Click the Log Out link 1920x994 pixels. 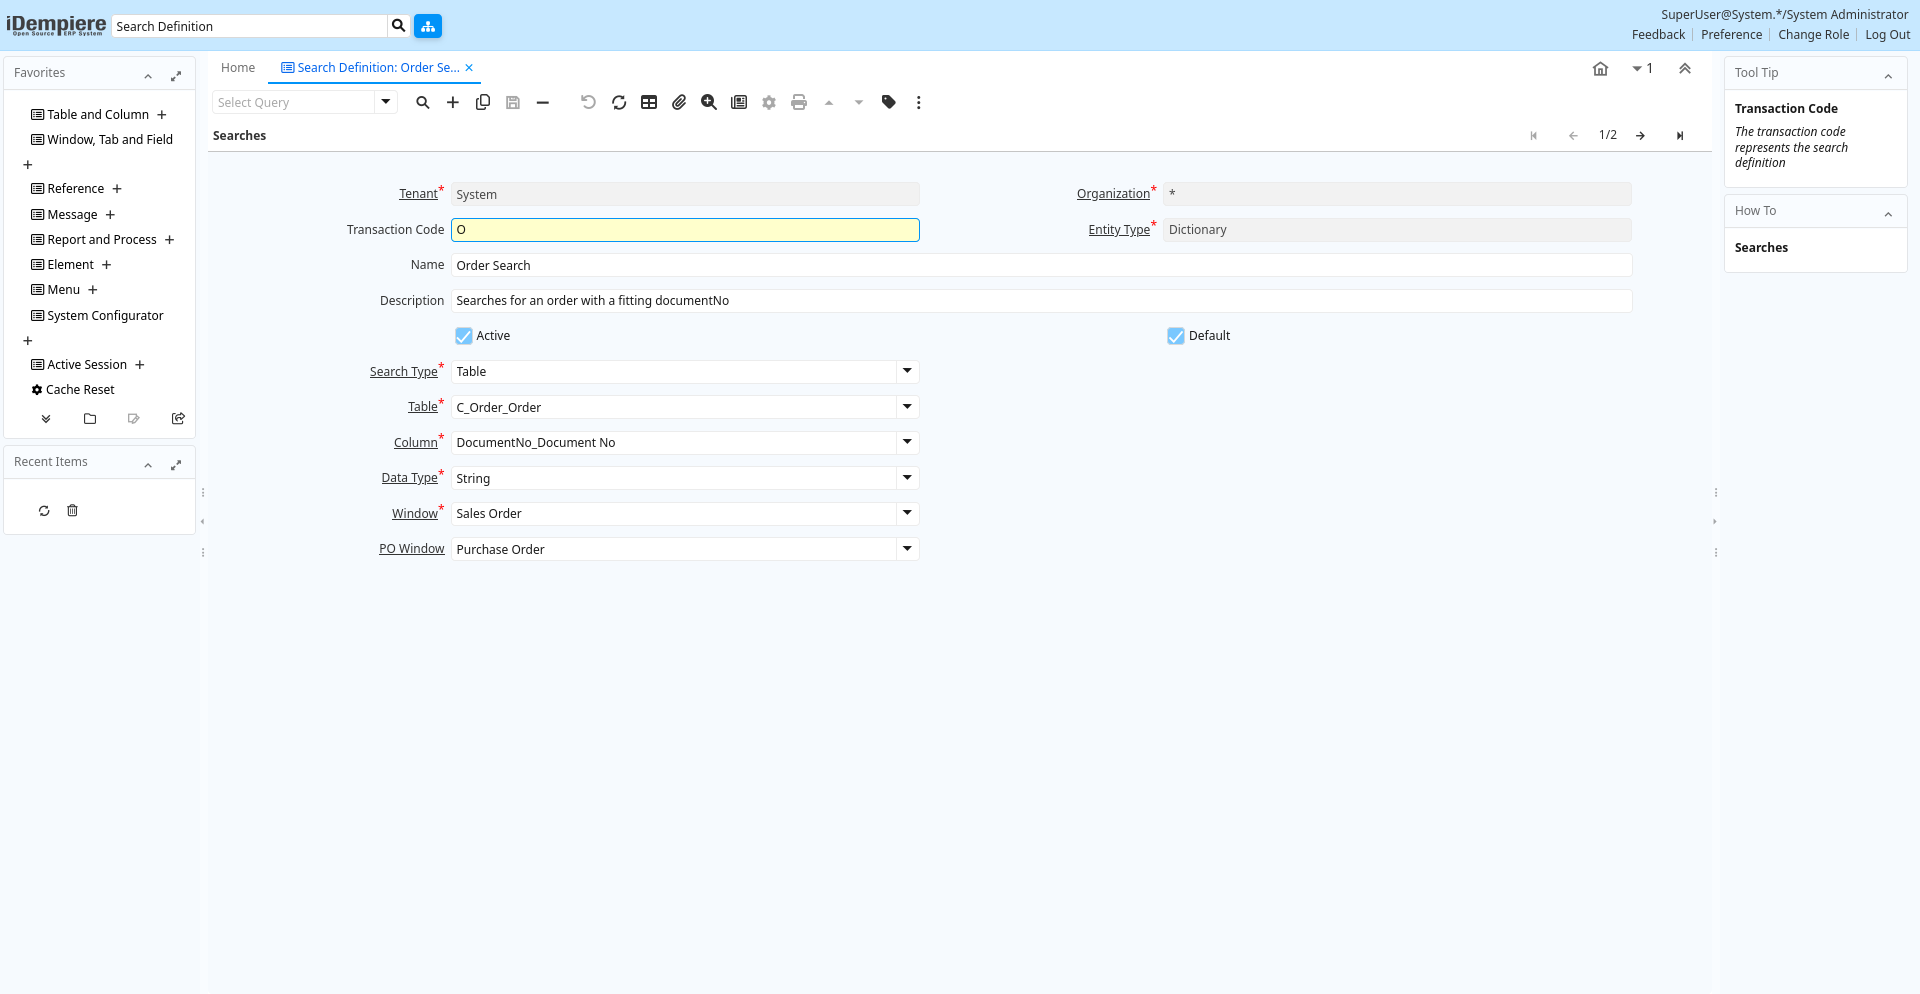1887,35
